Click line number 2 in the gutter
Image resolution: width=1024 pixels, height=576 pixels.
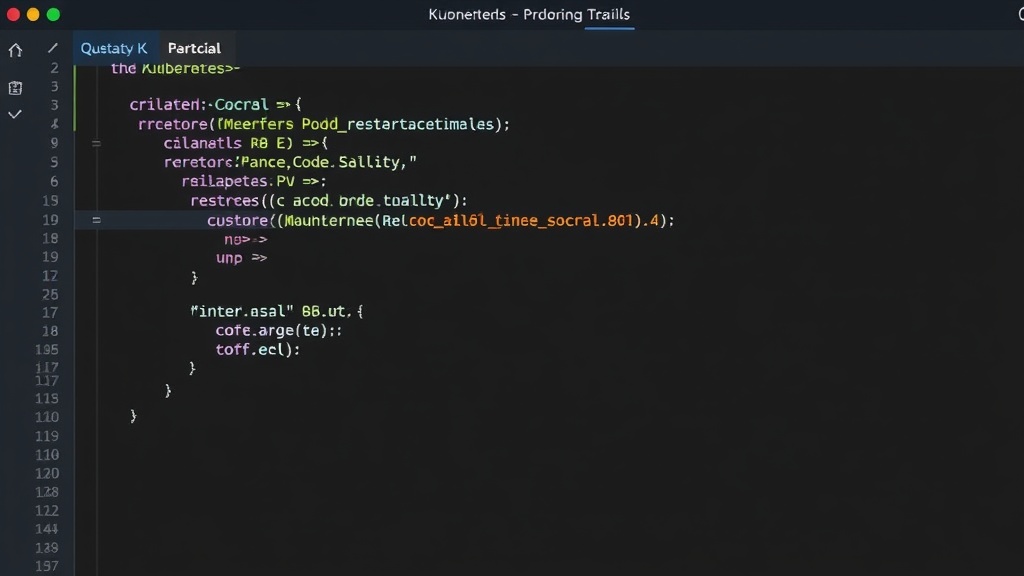[55, 68]
